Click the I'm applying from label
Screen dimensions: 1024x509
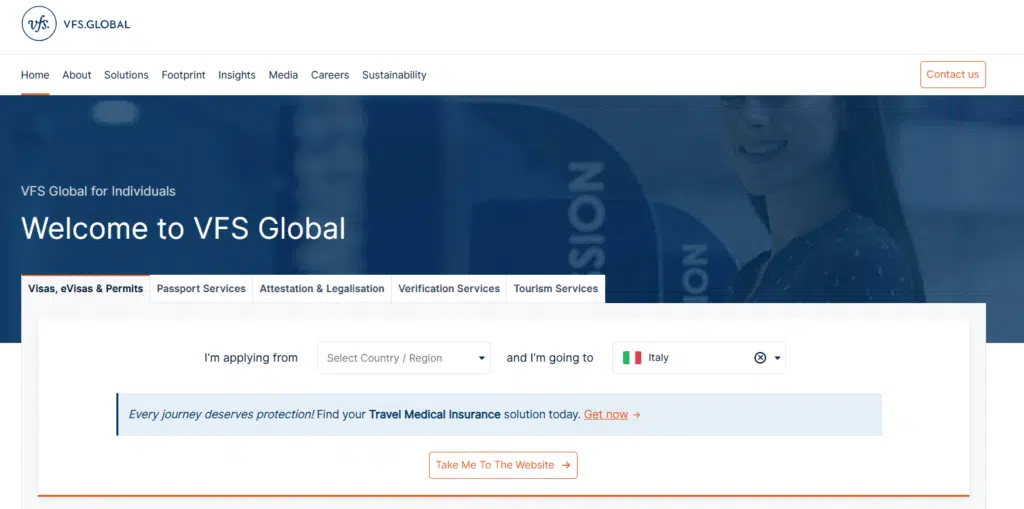[251, 358]
